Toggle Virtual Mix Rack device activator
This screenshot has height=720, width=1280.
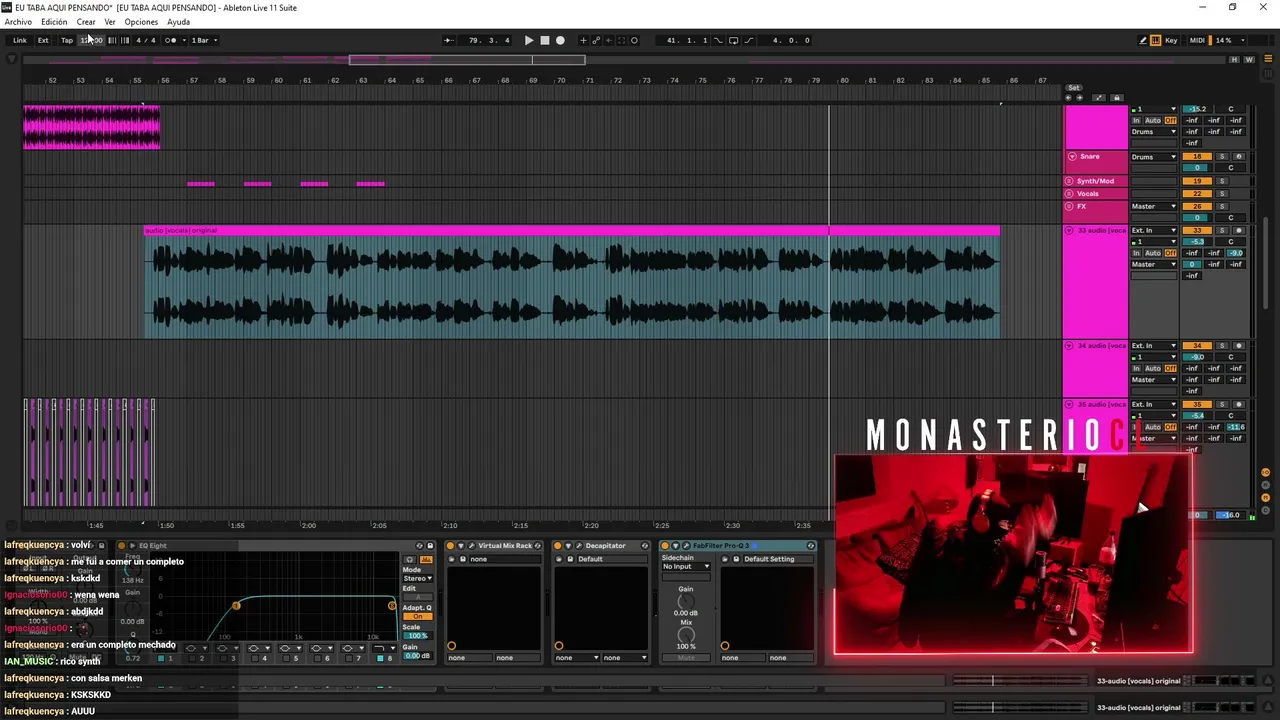[451, 546]
